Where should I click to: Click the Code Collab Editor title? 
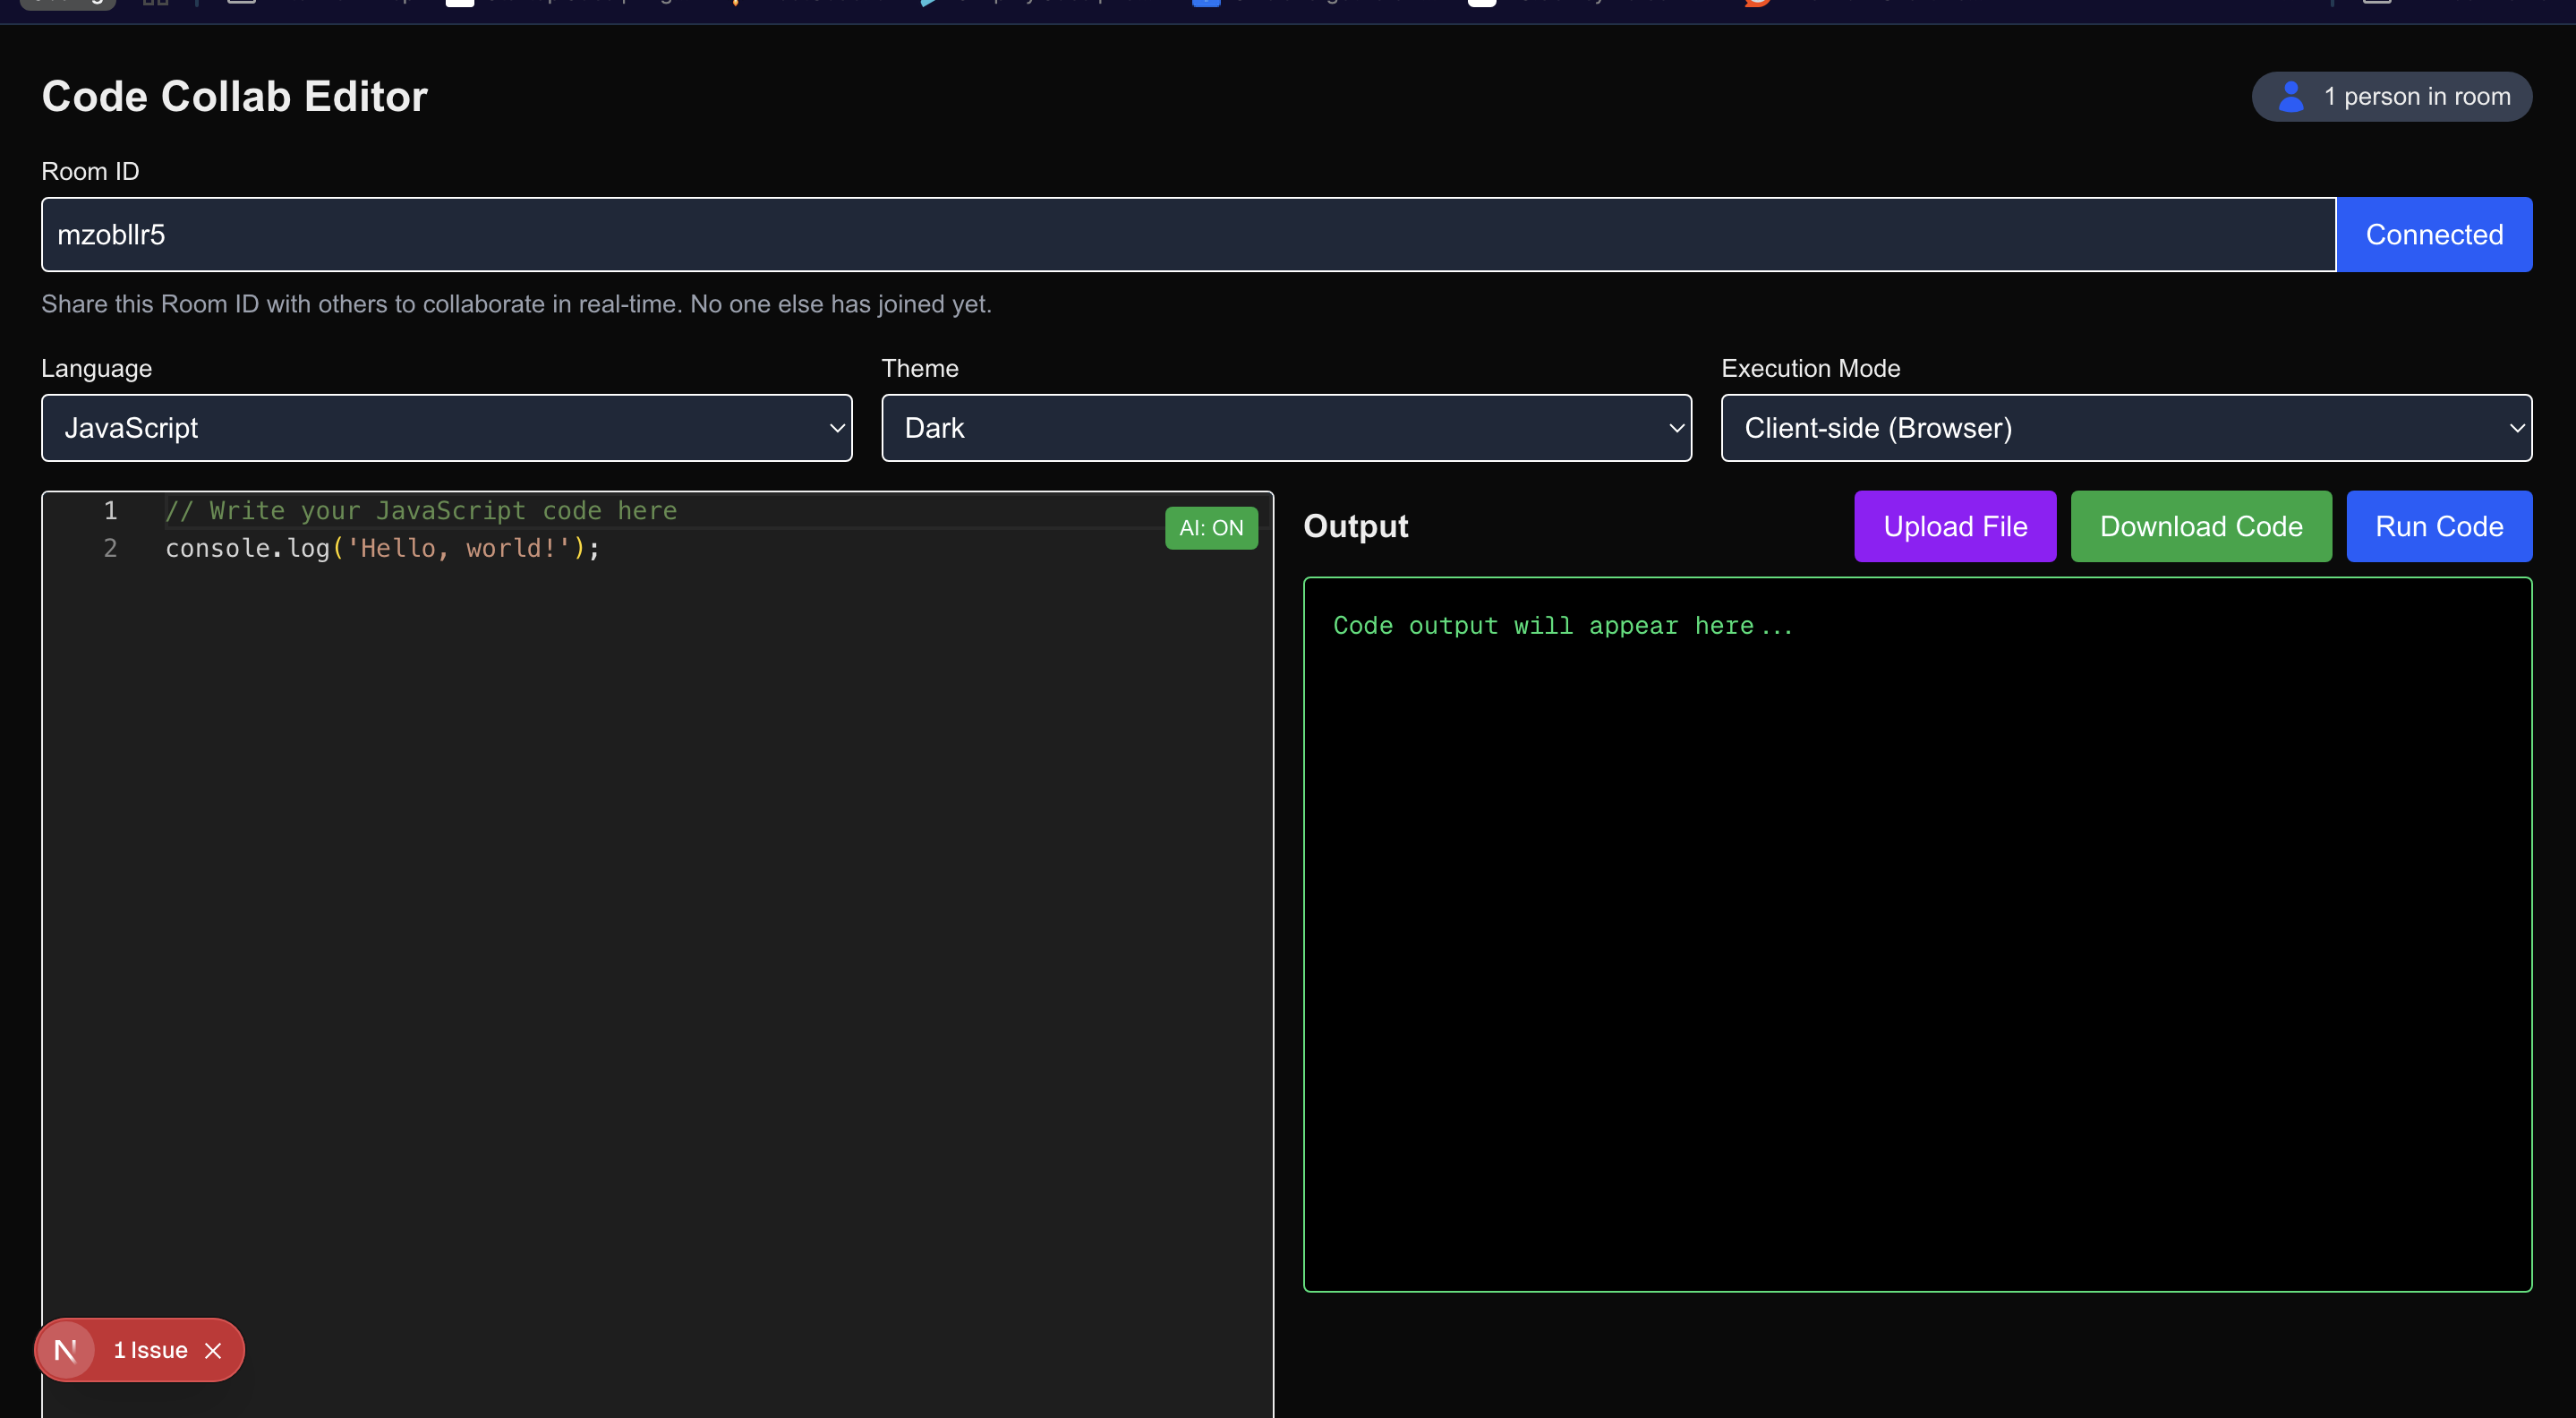pyautogui.click(x=234, y=96)
